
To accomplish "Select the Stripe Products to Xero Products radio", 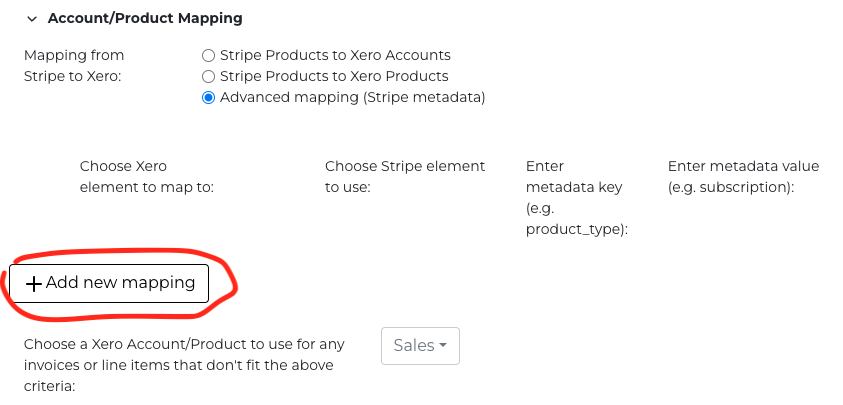I will (x=208, y=76).
